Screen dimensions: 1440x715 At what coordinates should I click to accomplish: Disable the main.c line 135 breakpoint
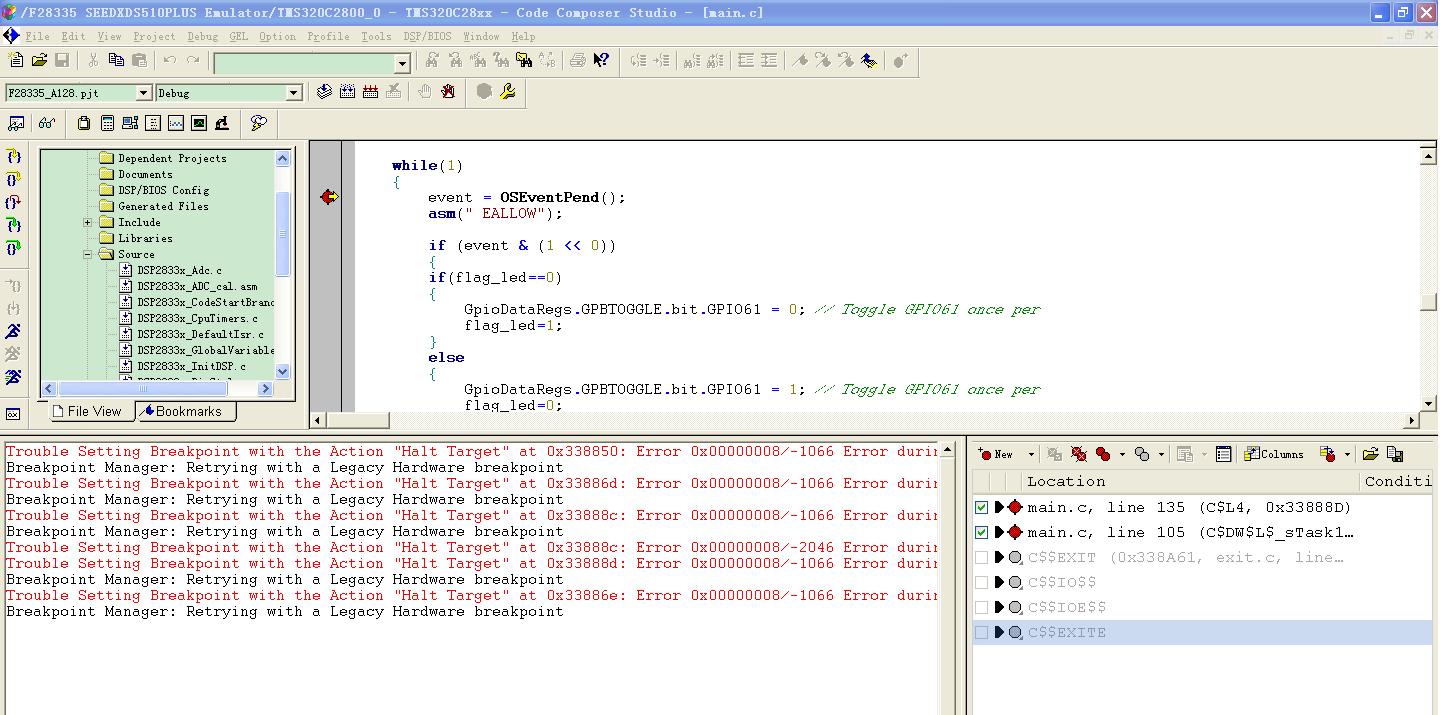pyautogui.click(x=981, y=508)
